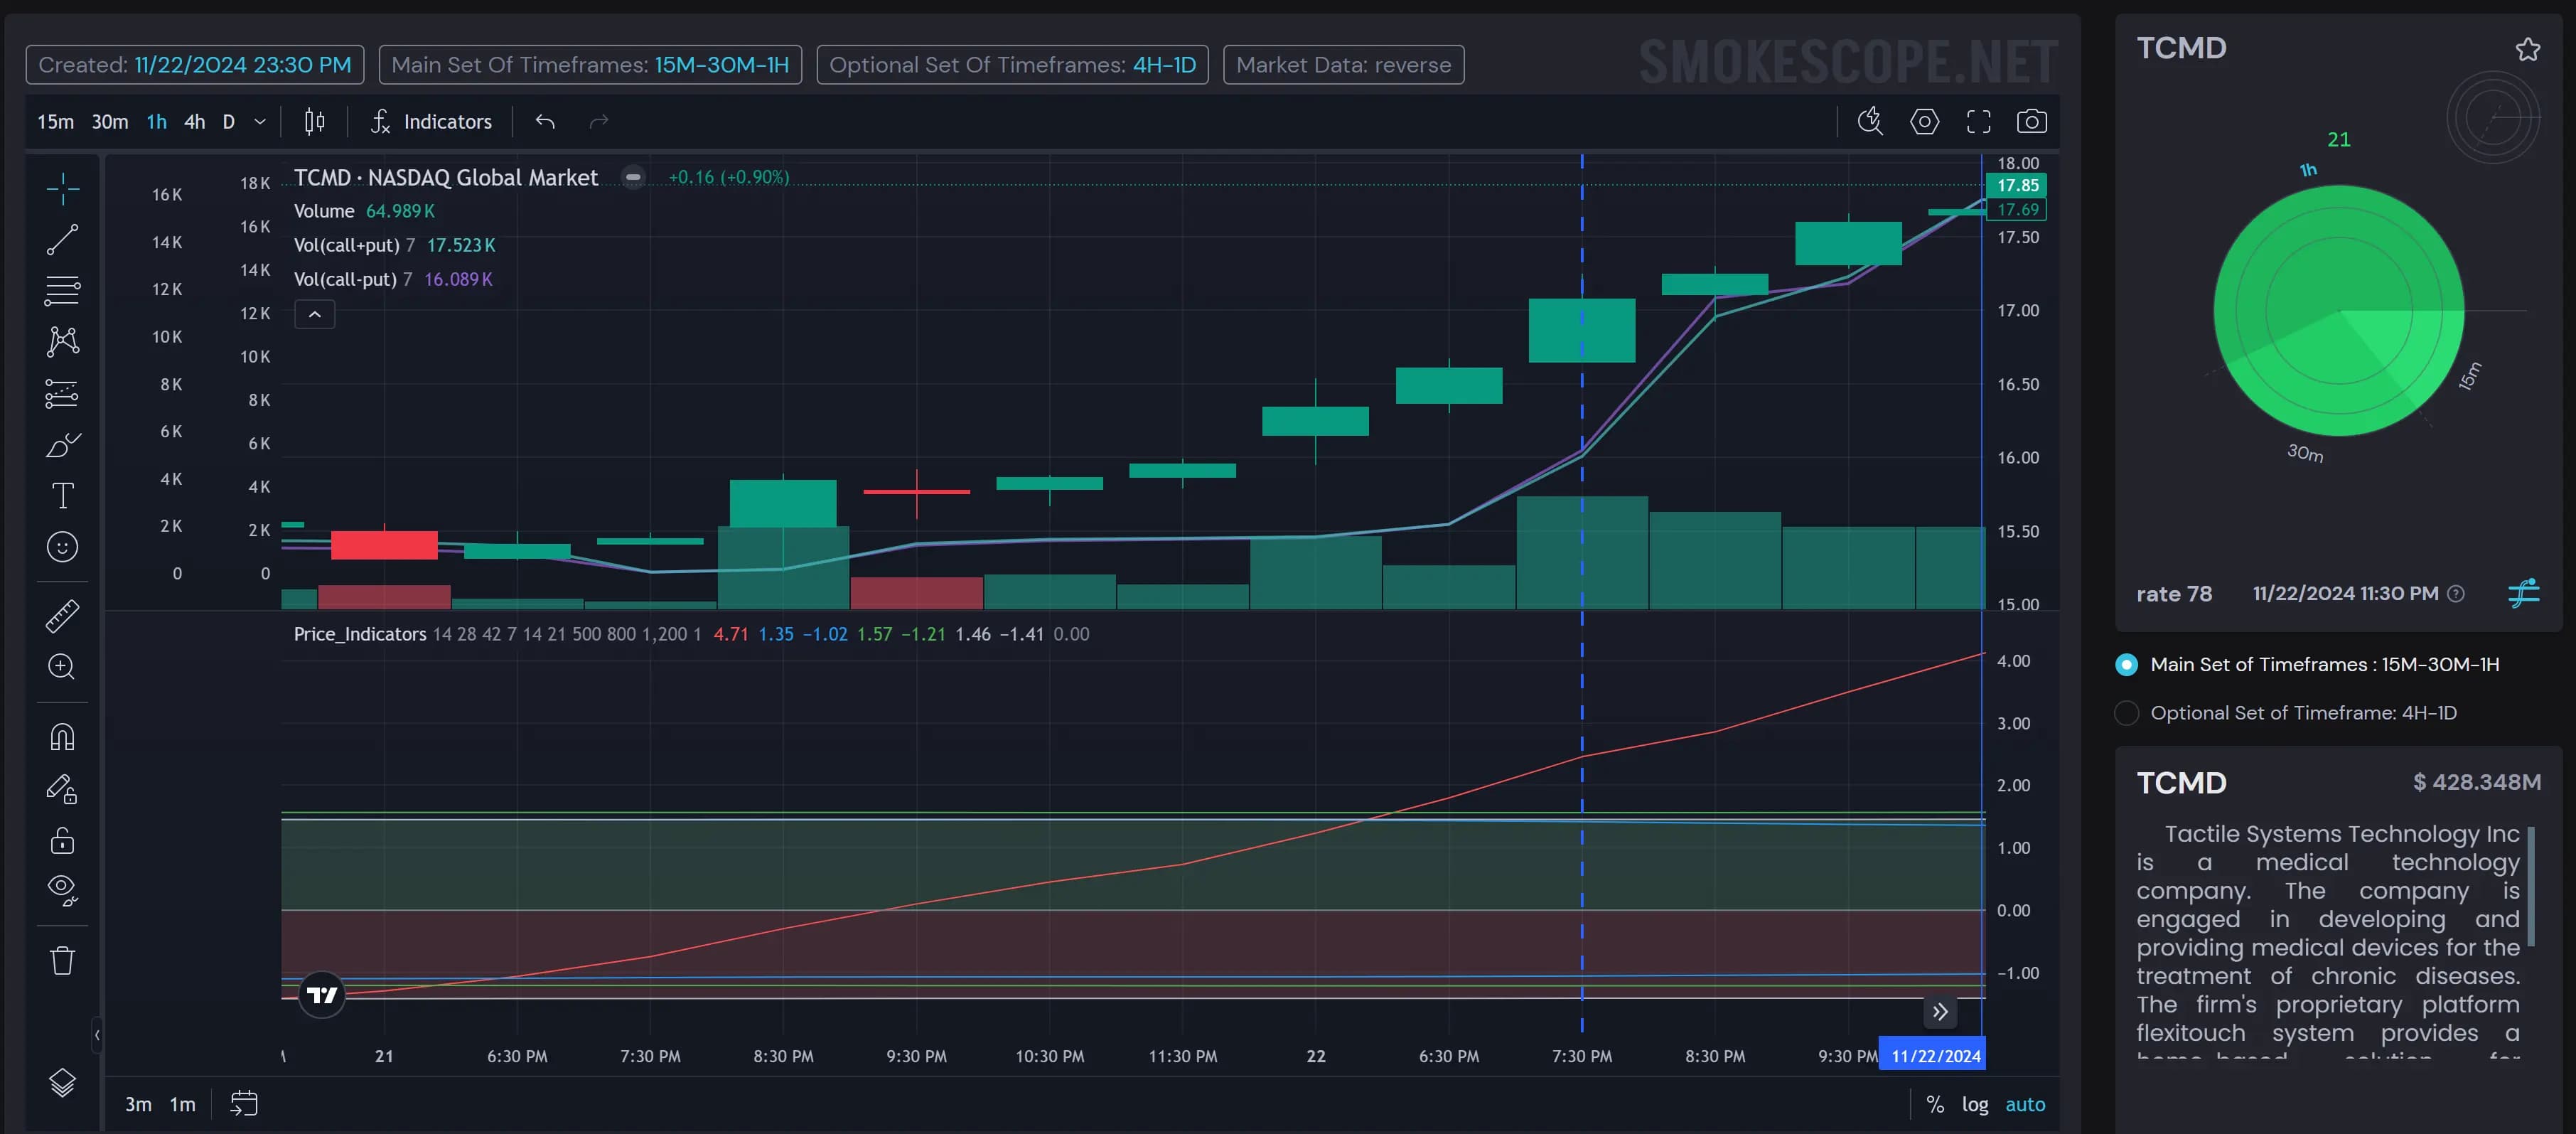The width and height of the screenshot is (2576, 1134).
Task: Select Main Set of Timeframes radio
Action: tap(2126, 665)
